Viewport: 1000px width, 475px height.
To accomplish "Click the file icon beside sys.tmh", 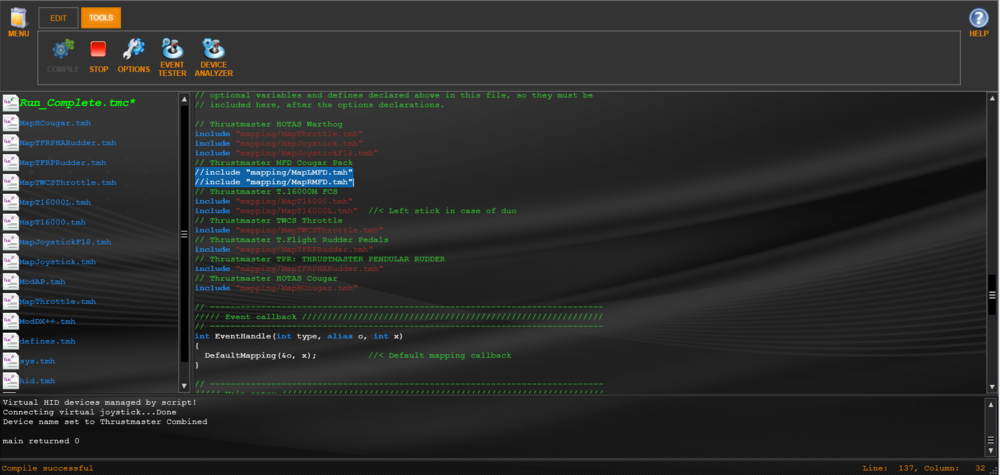I will click(10, 361).
